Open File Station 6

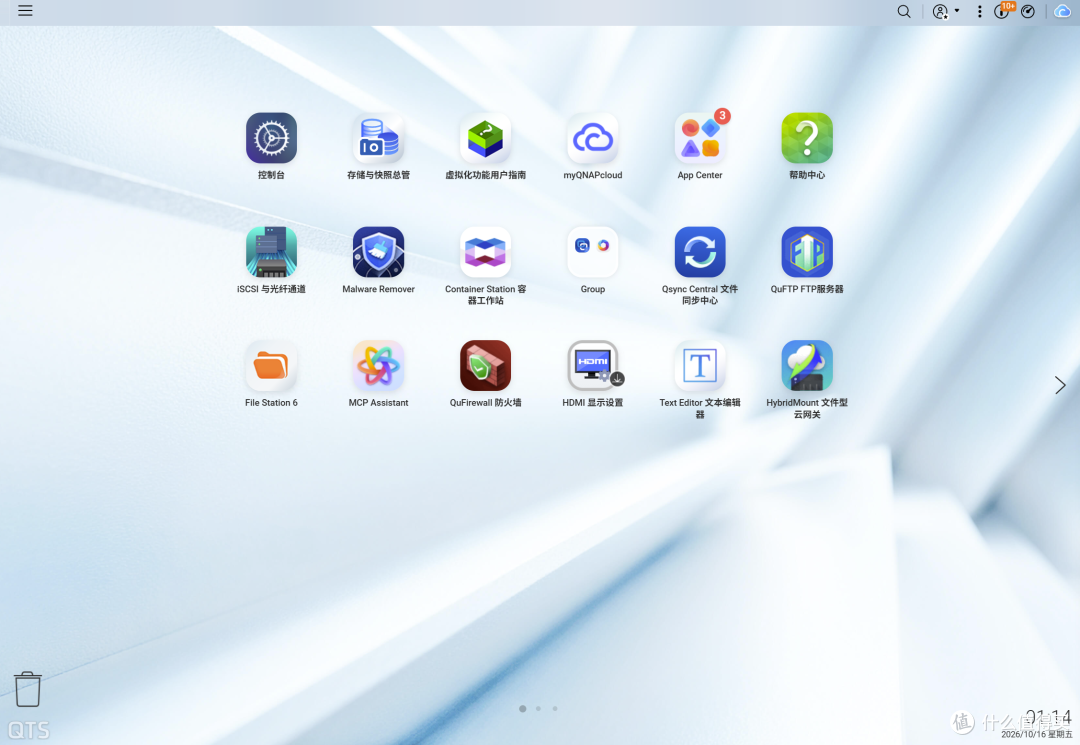[x=271, y=366]
